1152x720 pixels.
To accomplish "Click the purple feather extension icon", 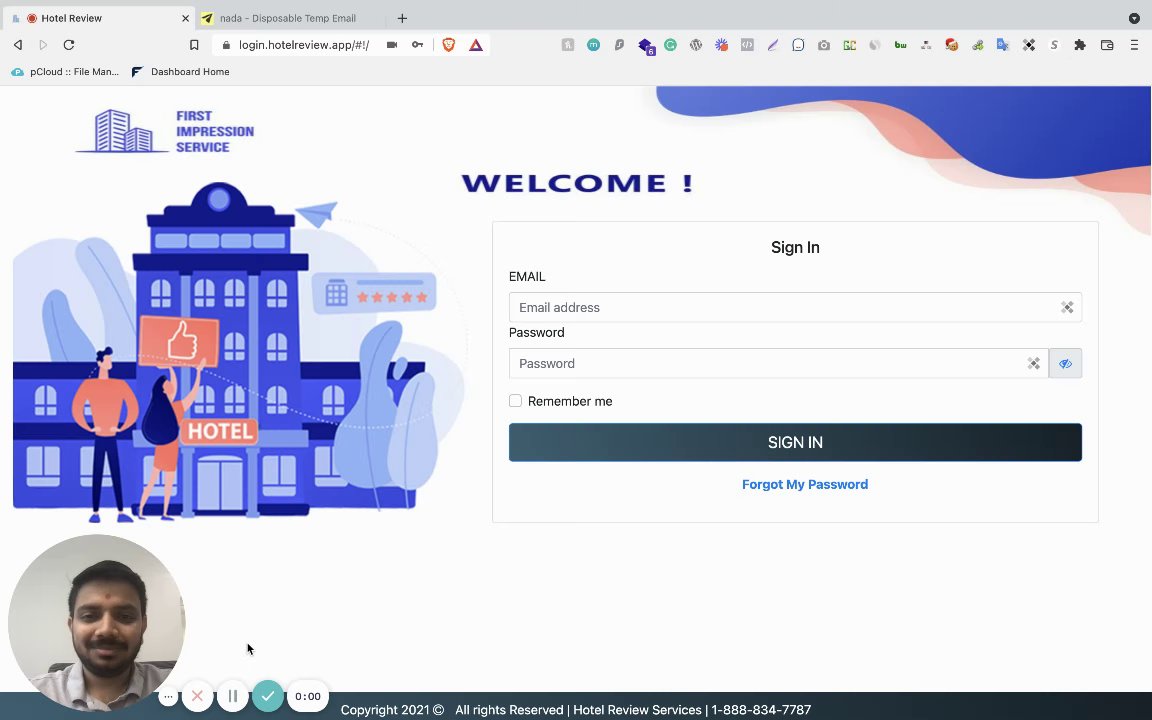I will [773, 45].
